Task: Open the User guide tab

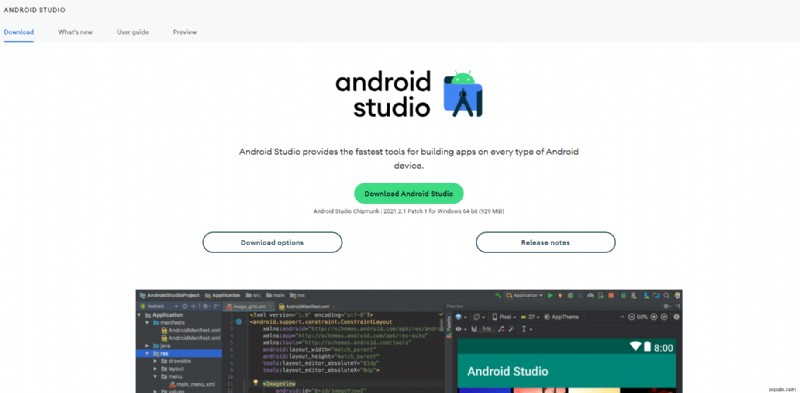Action: pos(133,32)
